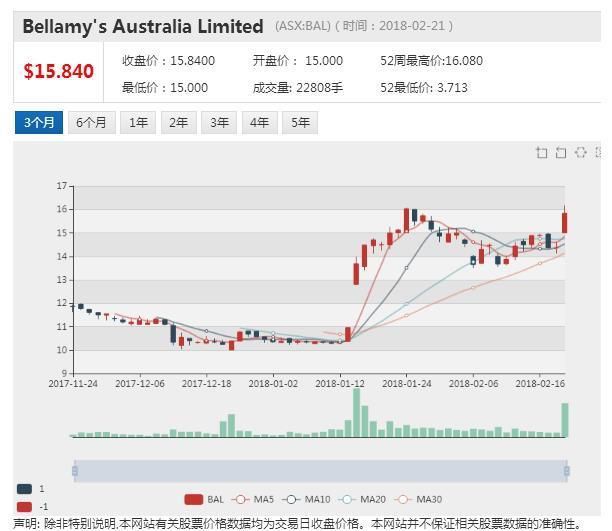Click the x-axis label 2018-02-16
Viewport: 612px width, 531px height.
540,383
